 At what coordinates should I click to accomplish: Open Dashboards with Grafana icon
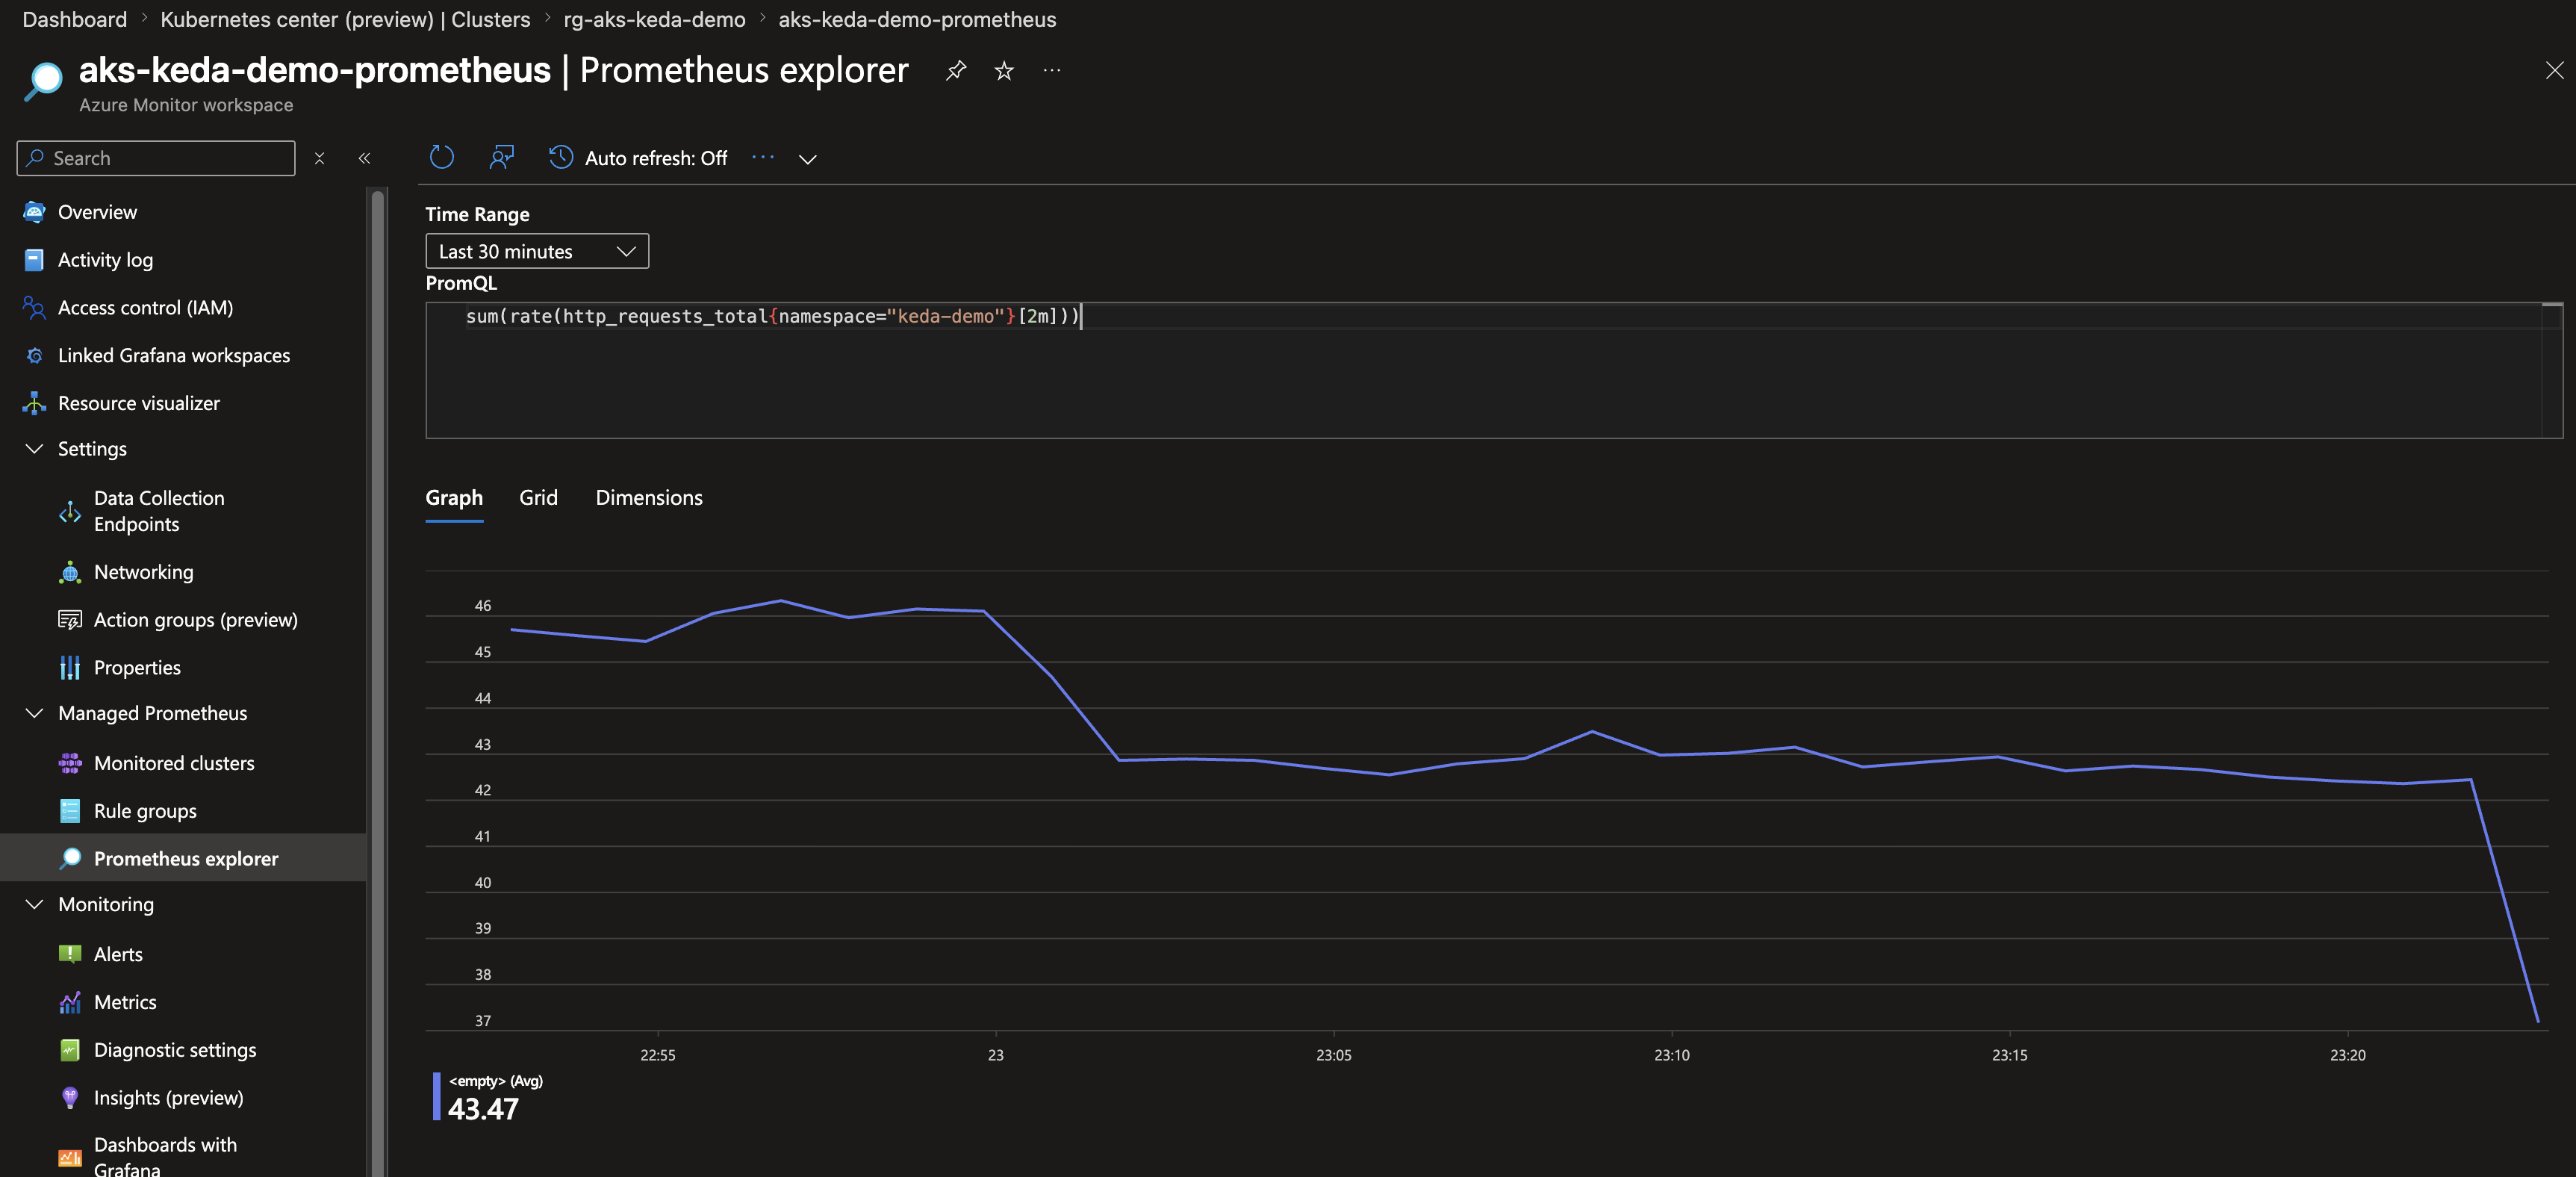(x=70, y=1157)
